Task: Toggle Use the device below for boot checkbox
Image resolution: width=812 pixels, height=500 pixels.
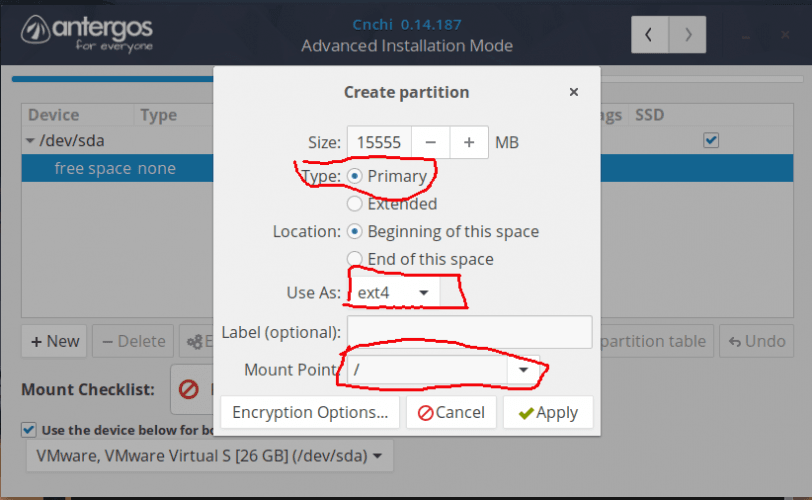Action: pos(28,430)
